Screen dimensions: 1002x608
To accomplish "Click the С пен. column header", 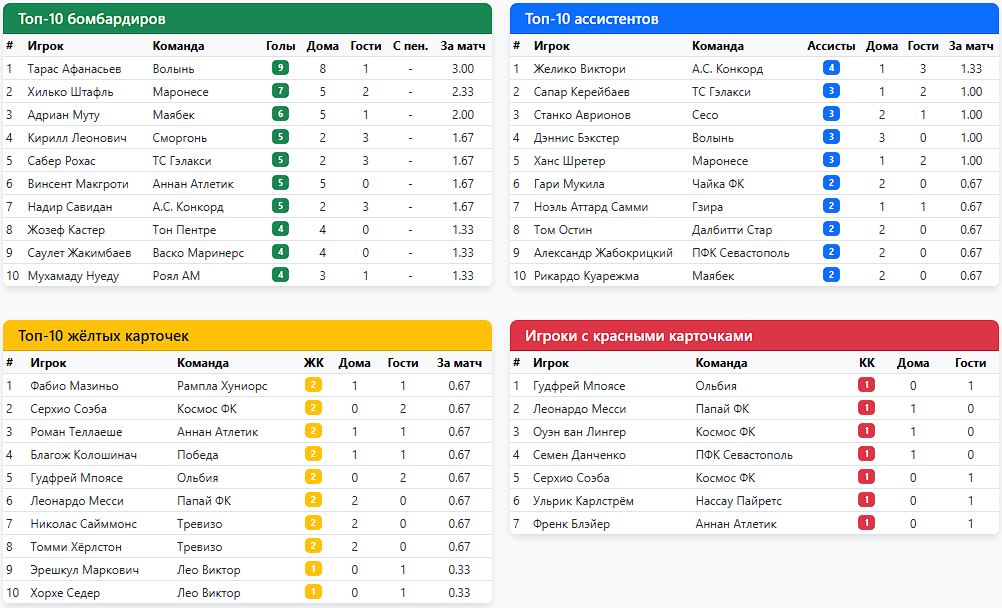I will (x=410, y=46).
